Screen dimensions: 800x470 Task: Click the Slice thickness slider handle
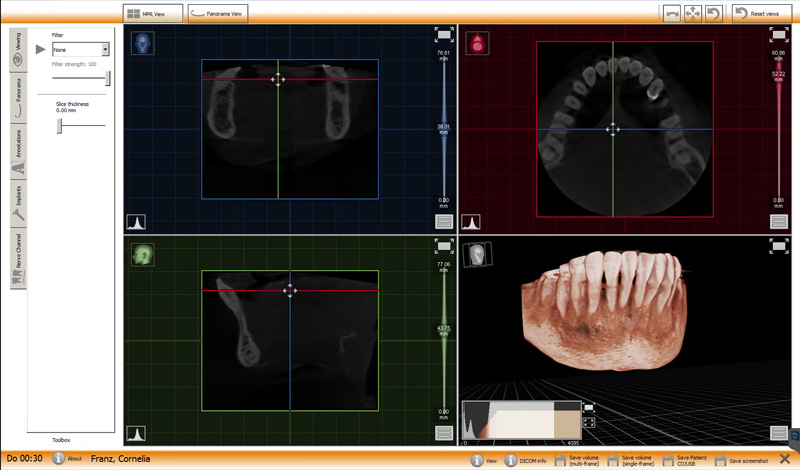pos(60,125)
